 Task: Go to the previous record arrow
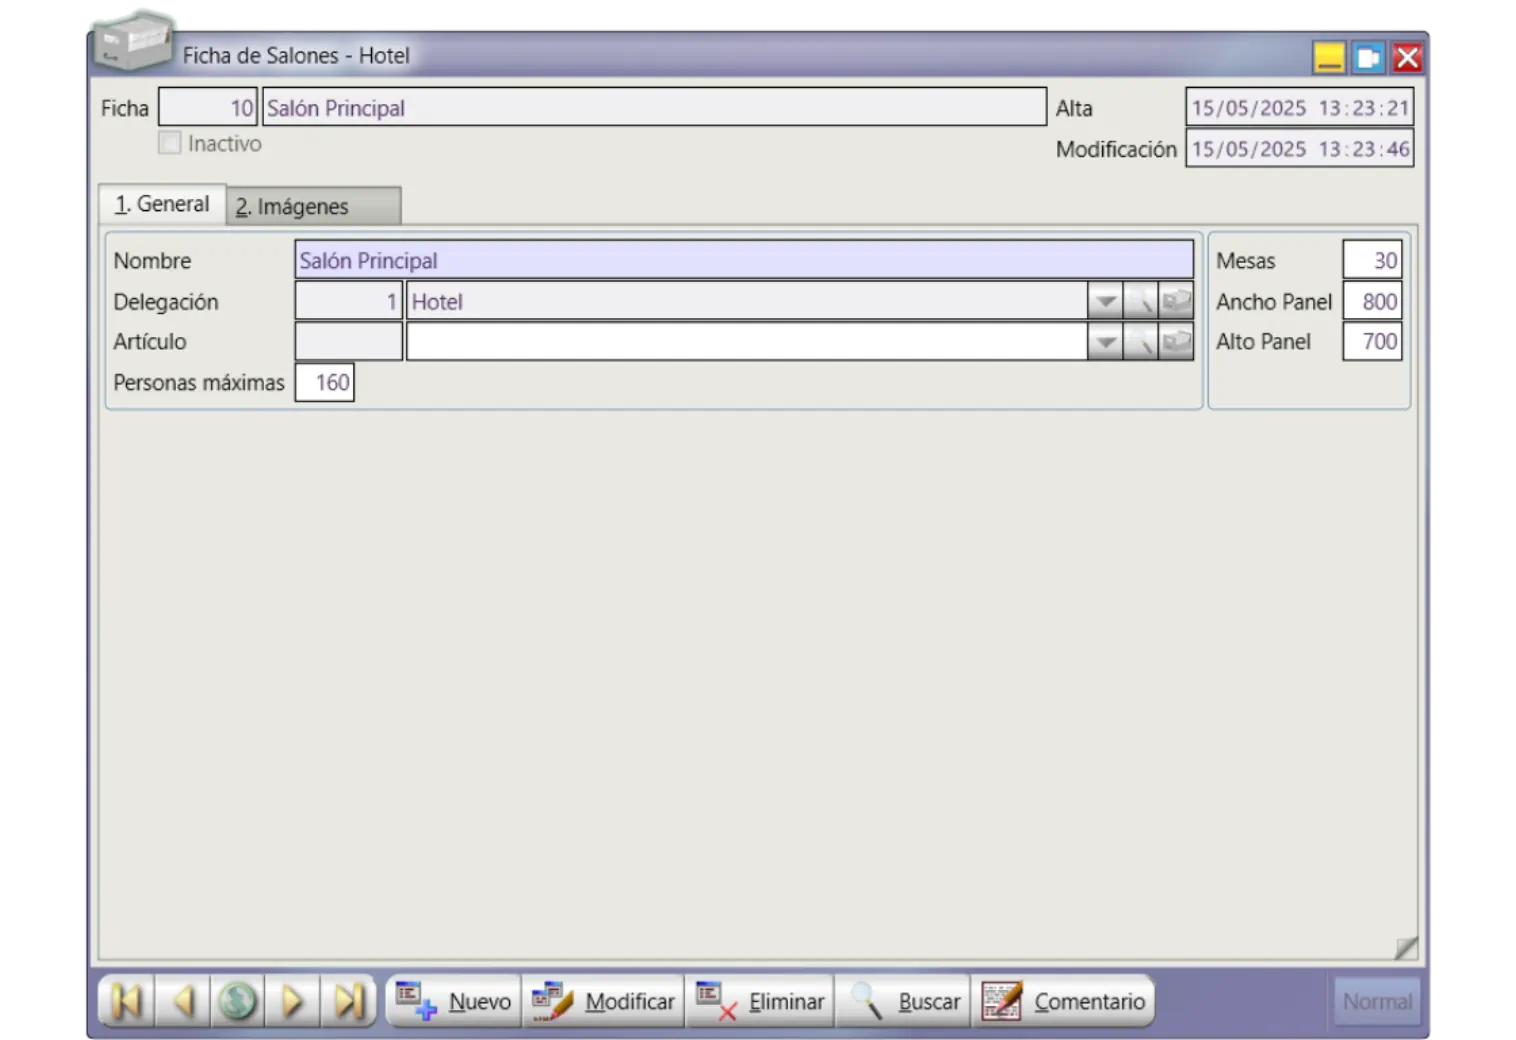(x=183, y=1001)
